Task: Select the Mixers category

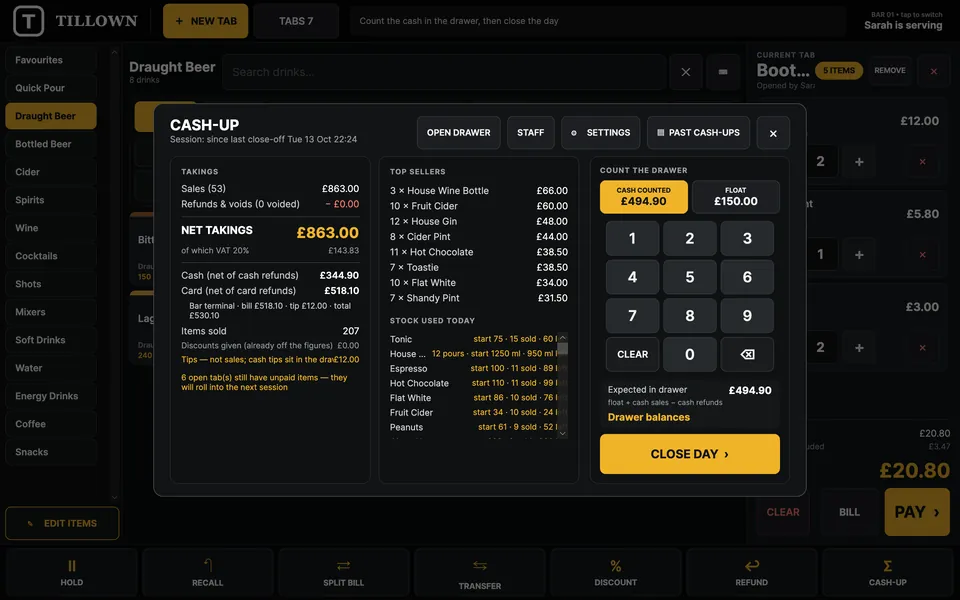Action: (x=51, y=312)
